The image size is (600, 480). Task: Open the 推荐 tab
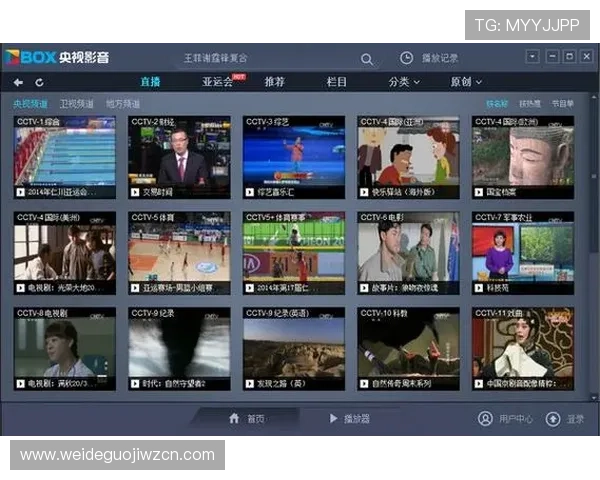pyautogui.click(x=275, y=82)
